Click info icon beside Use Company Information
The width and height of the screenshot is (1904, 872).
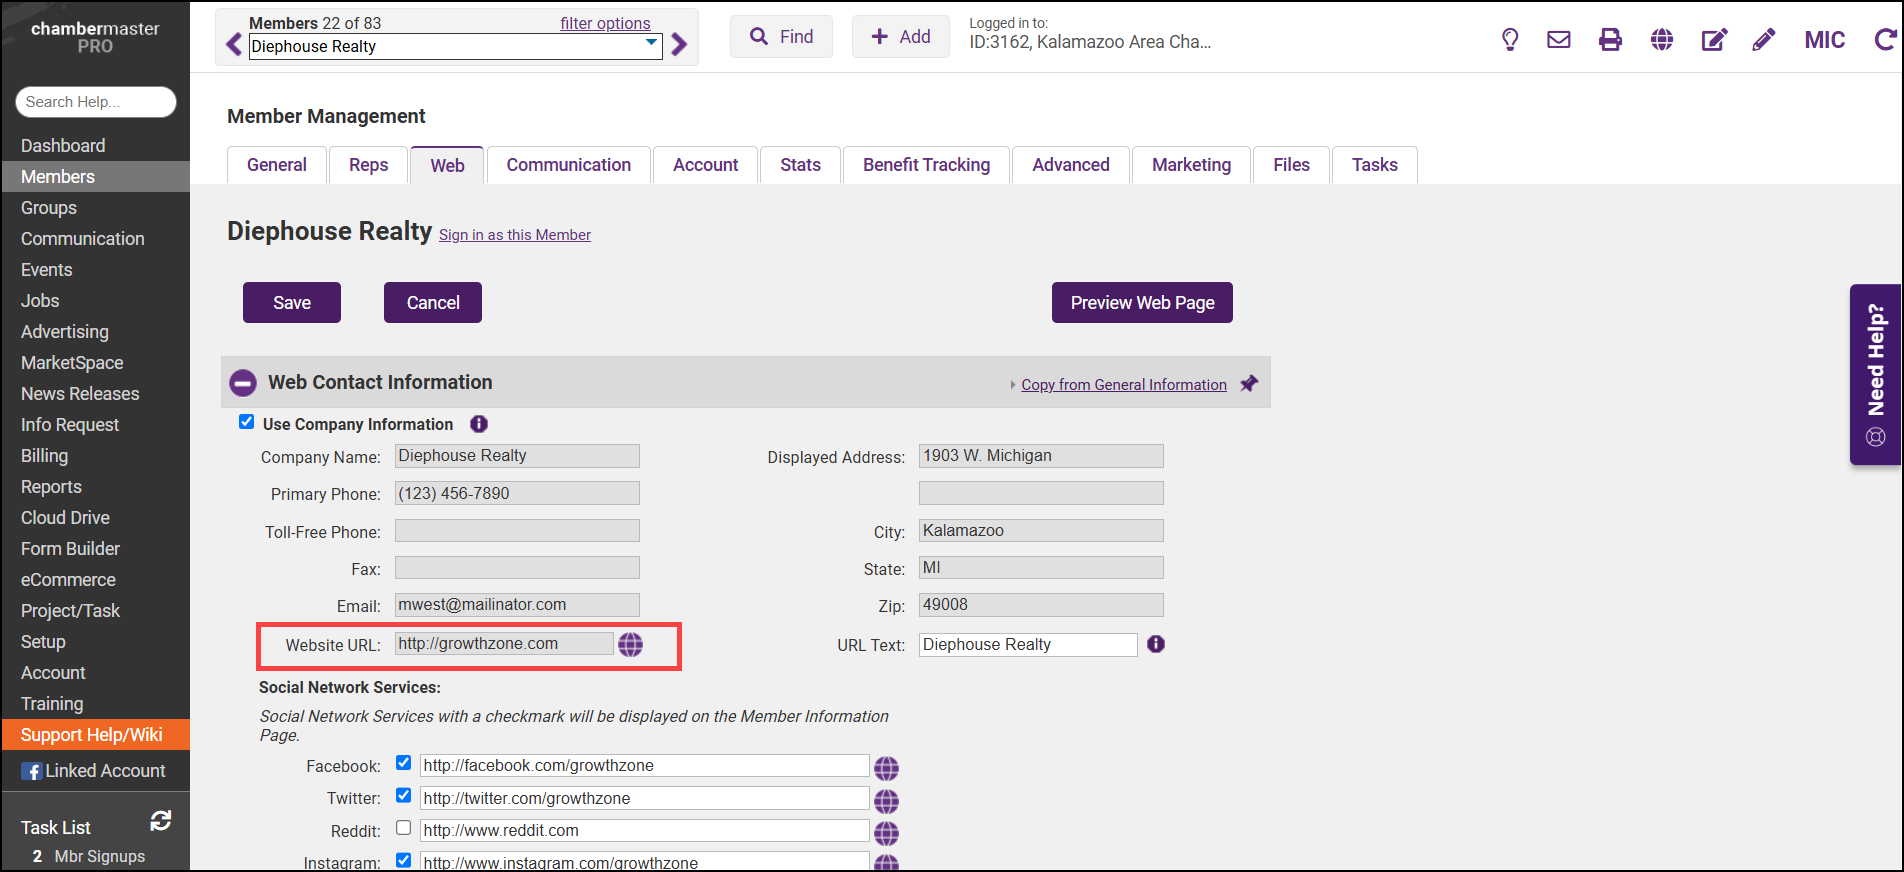(x=479, y=424)
